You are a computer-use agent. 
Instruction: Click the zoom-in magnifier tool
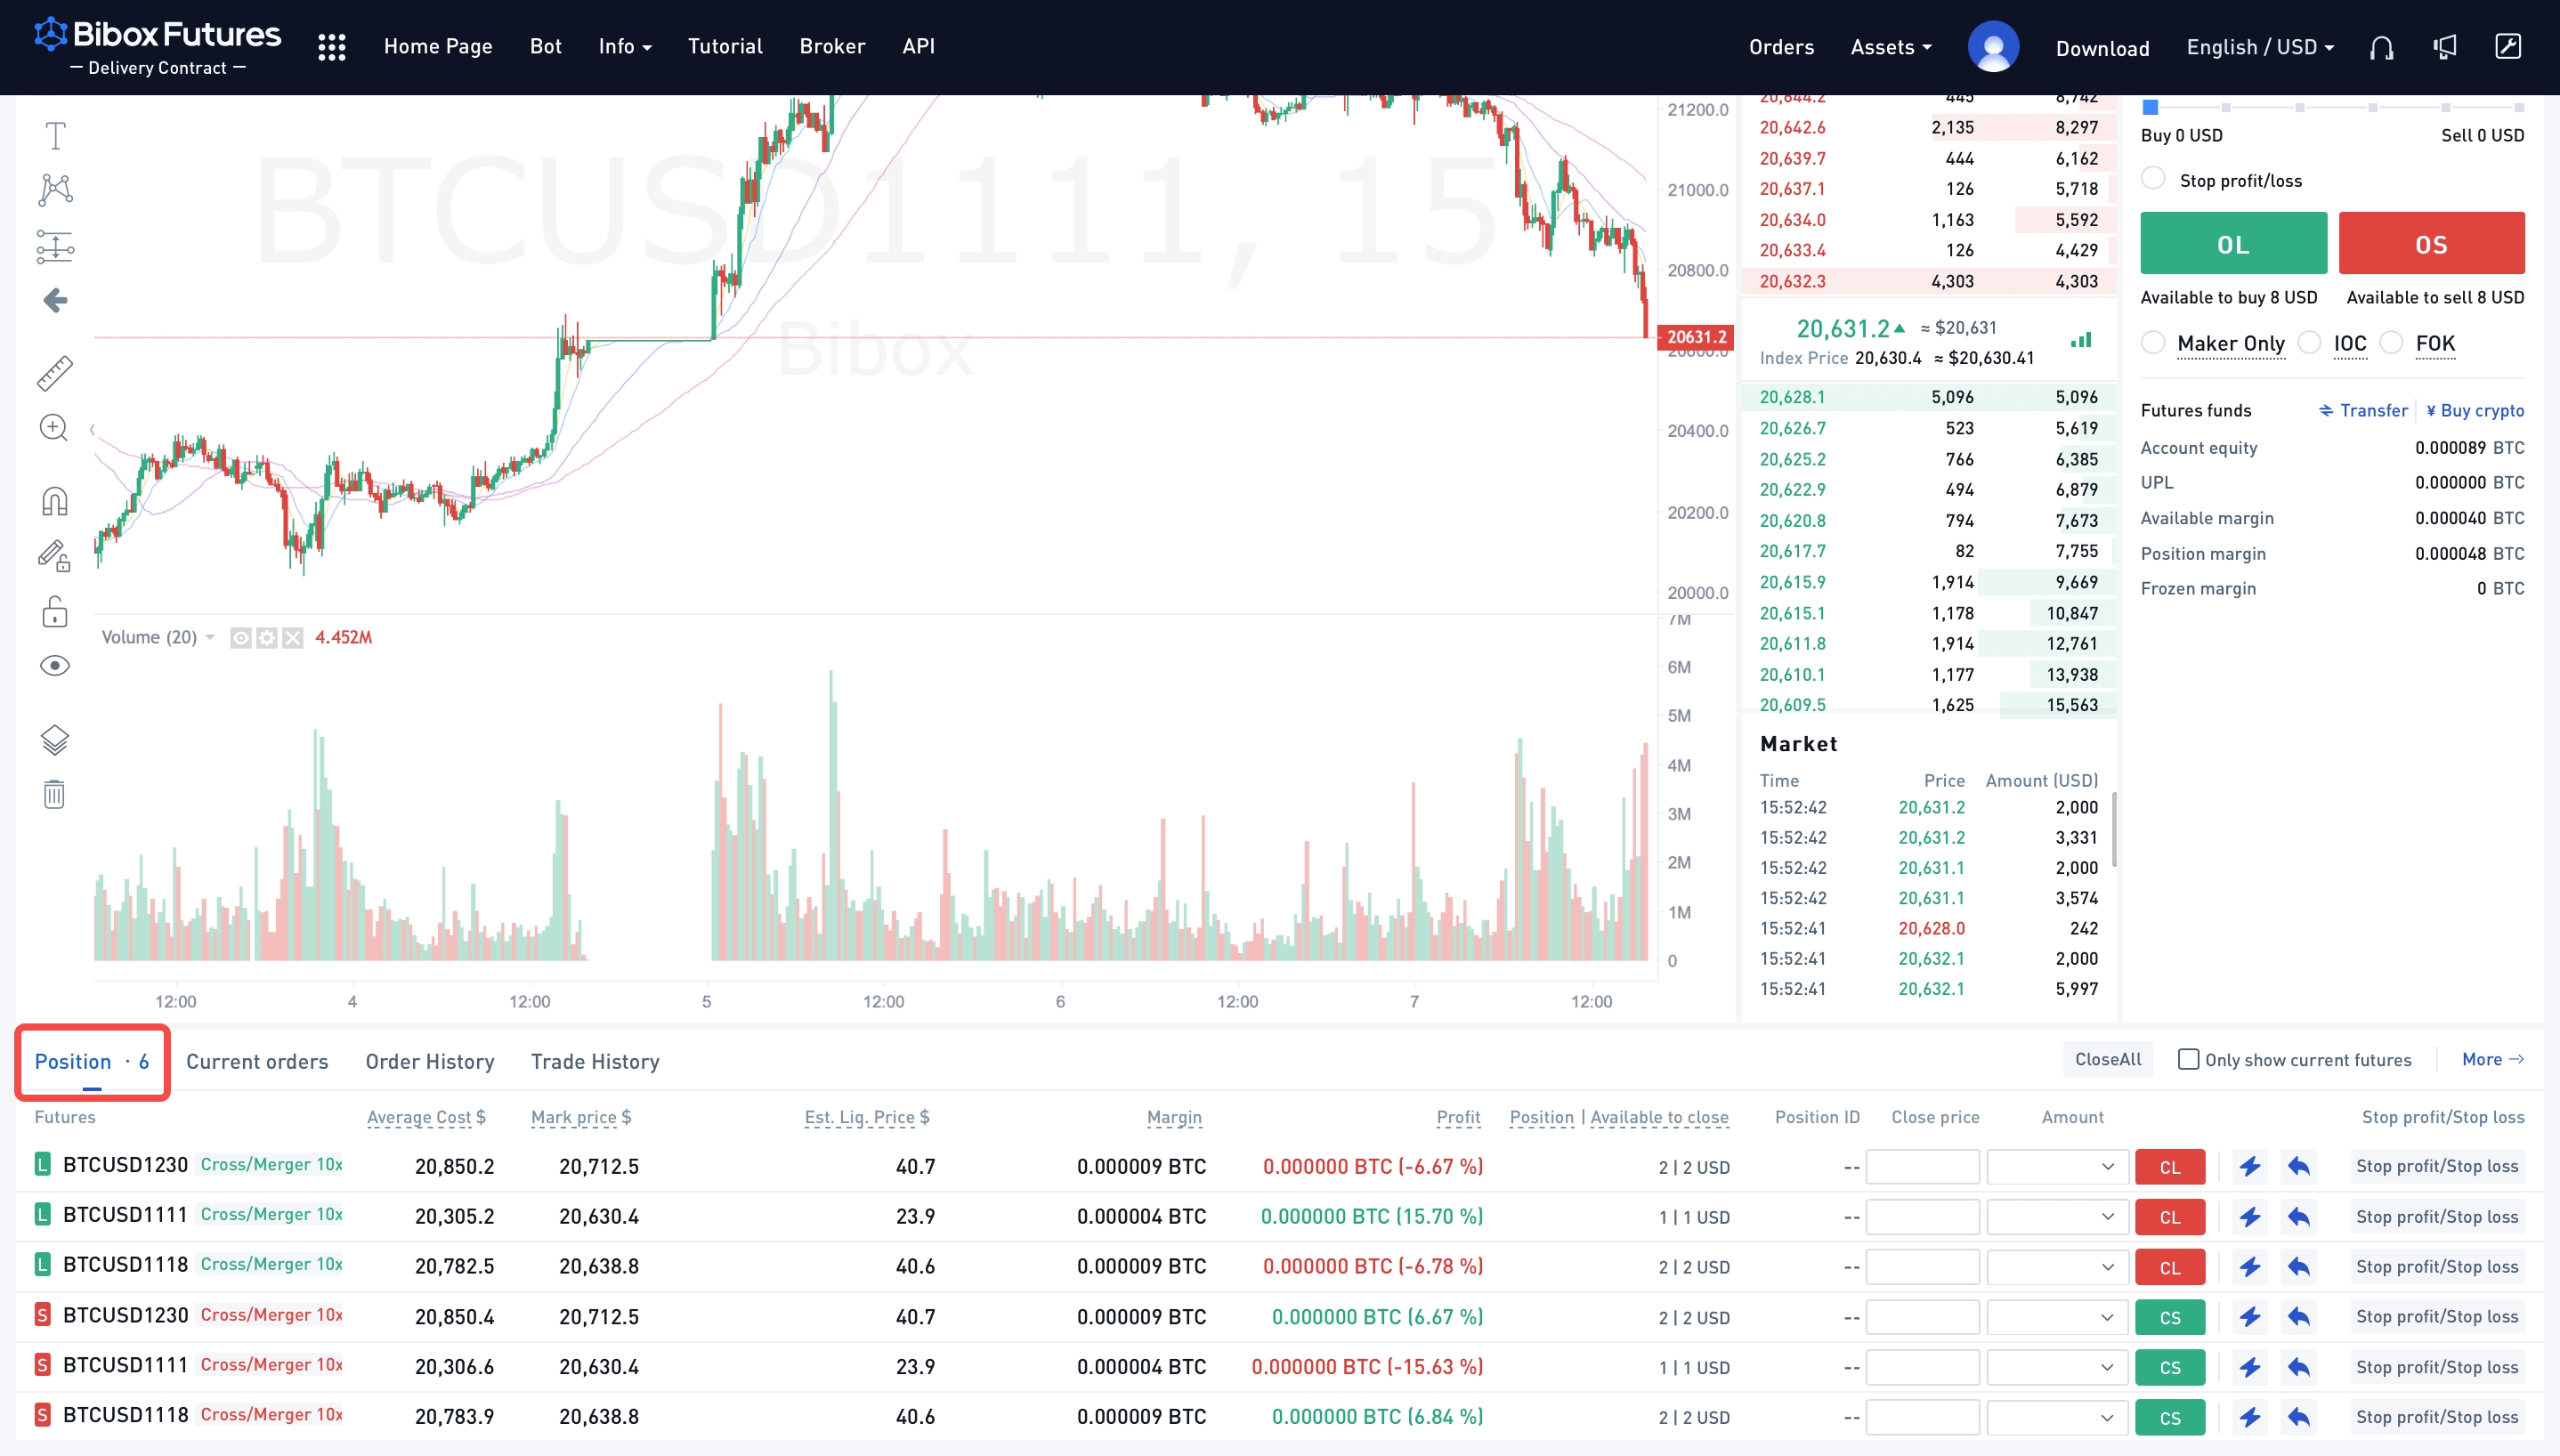[x=54, y=428]
